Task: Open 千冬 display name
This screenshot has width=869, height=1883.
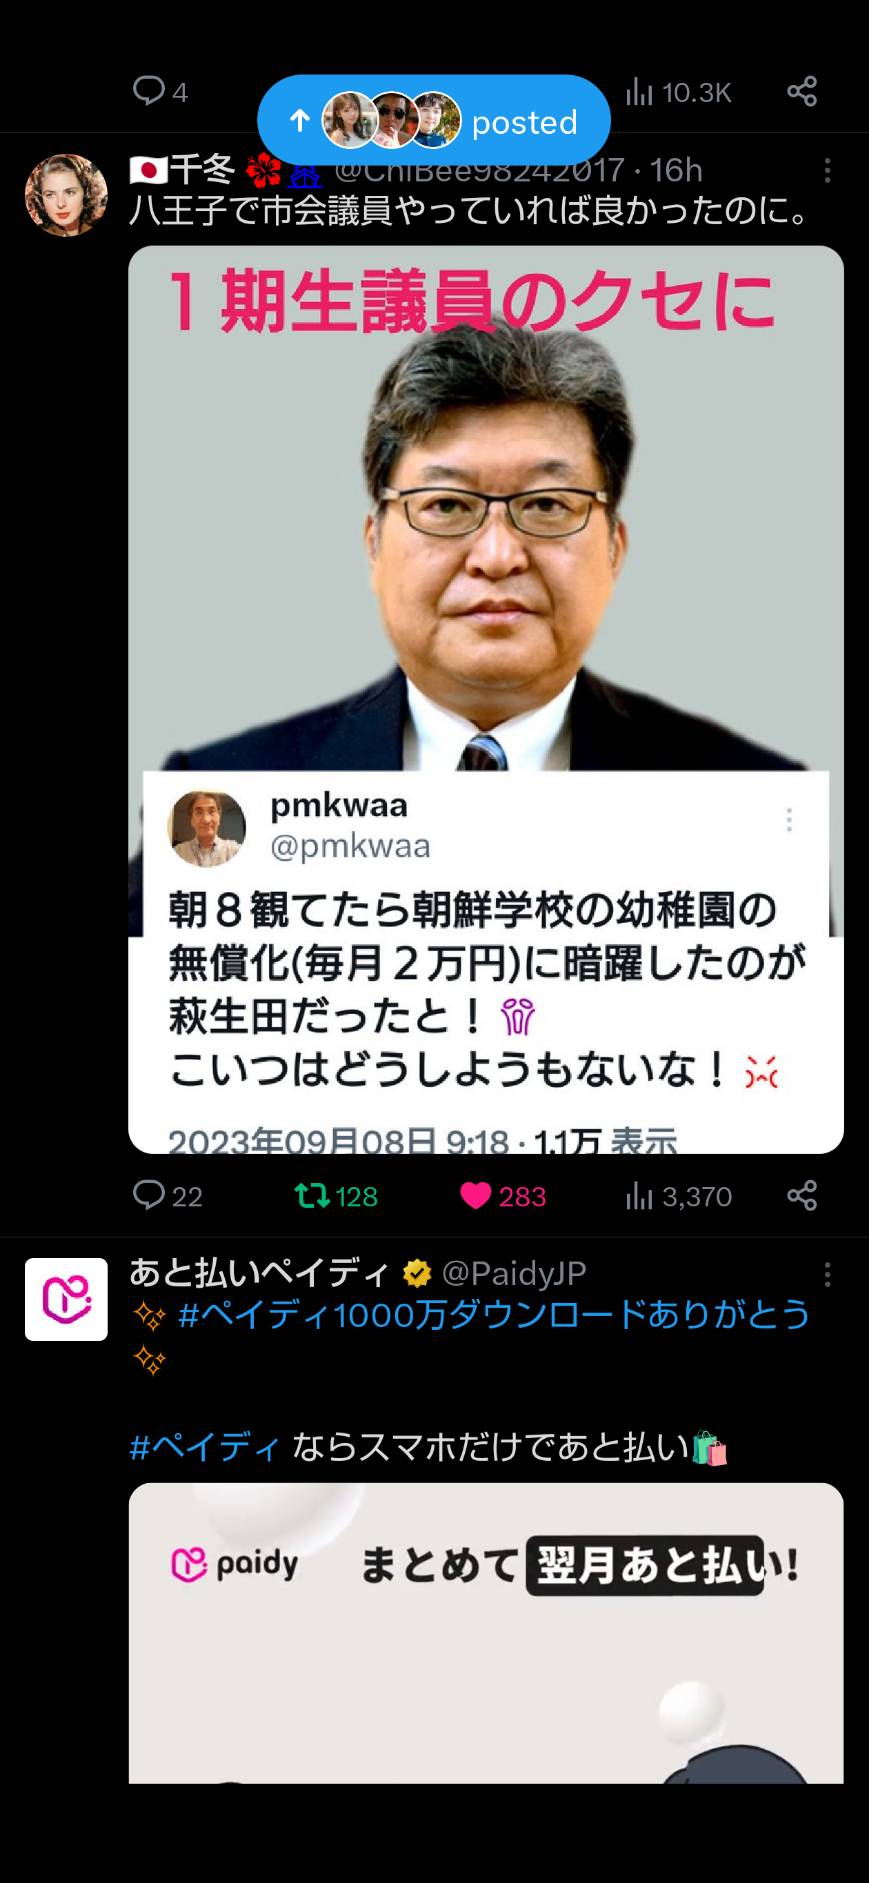Action: click(x=201, y=170)
